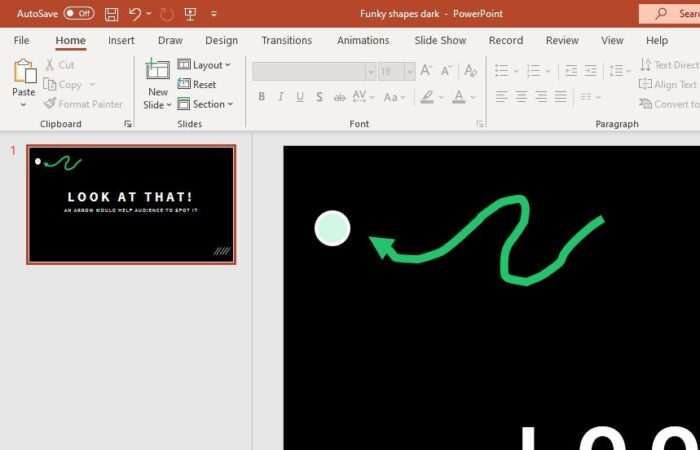This screenshot has width=700, height=450.
Task: Click the font name box
Action: 309,71
